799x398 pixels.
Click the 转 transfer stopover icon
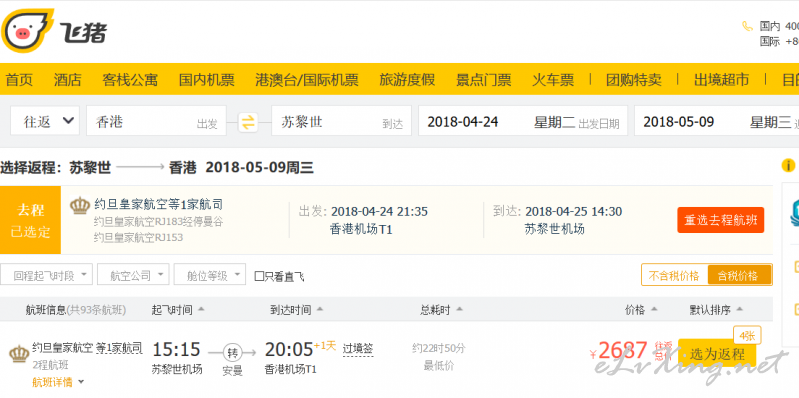click(232, 352)
